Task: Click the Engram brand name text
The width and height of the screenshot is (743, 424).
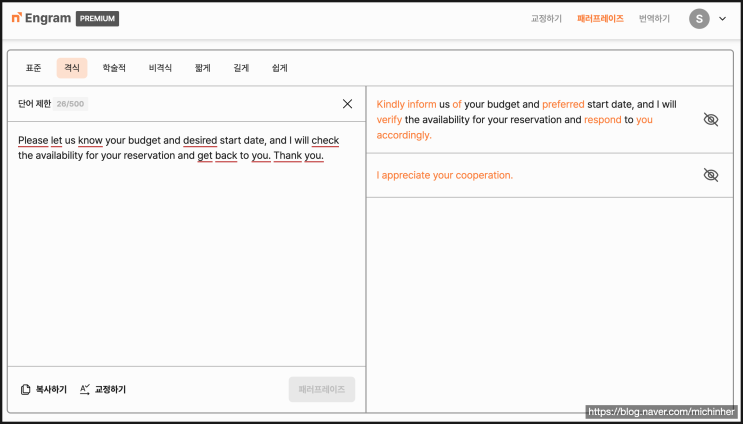Action: tap(48, 18)
